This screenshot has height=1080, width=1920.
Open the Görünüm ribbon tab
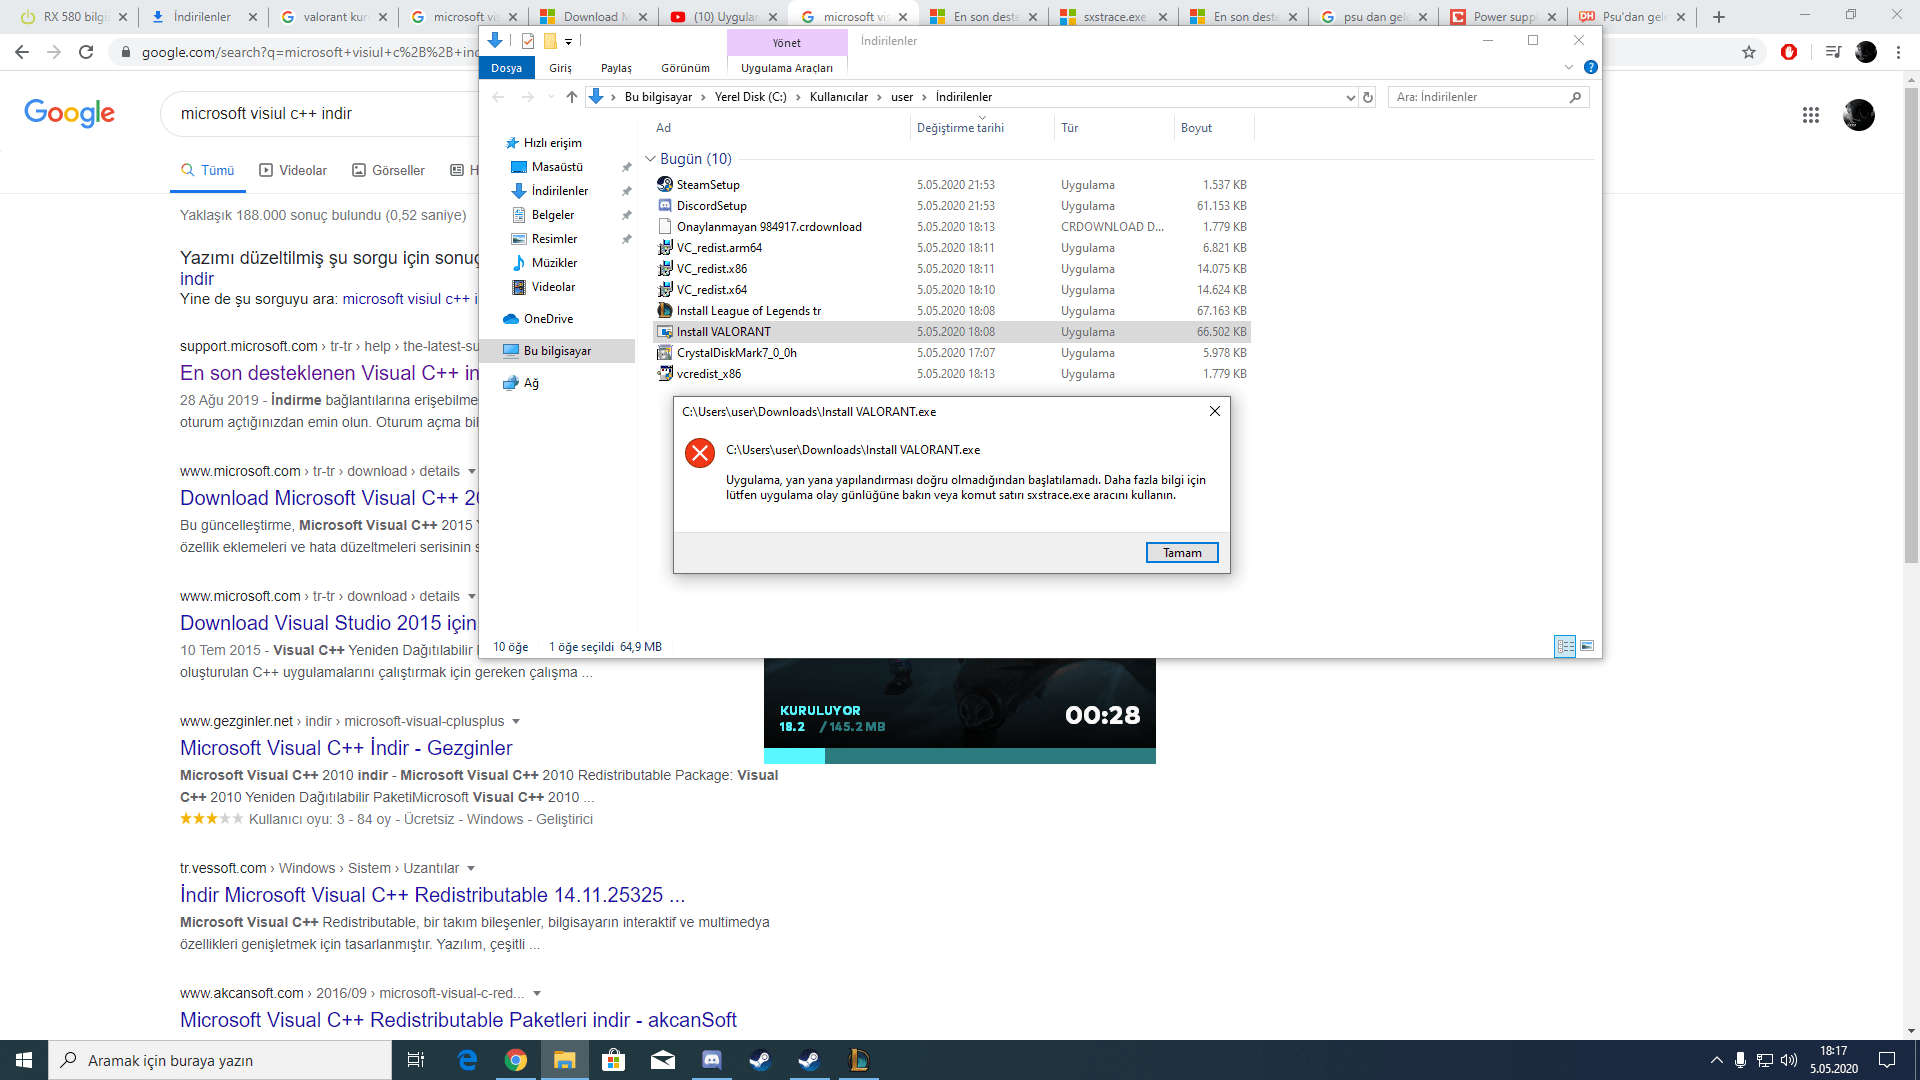click(685, 68)
